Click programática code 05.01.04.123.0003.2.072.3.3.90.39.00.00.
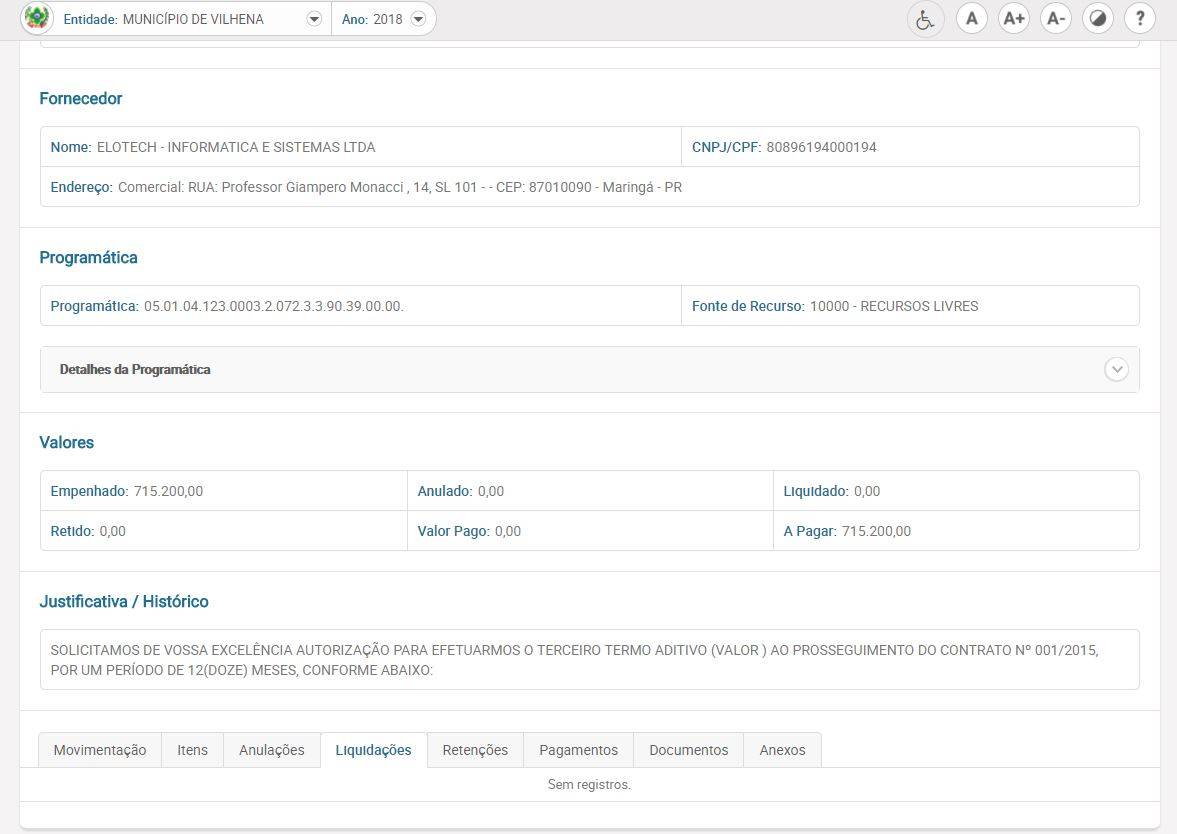Image resolution: width=1177 pixels, height=834 pixels. click(x=274, y=306)
